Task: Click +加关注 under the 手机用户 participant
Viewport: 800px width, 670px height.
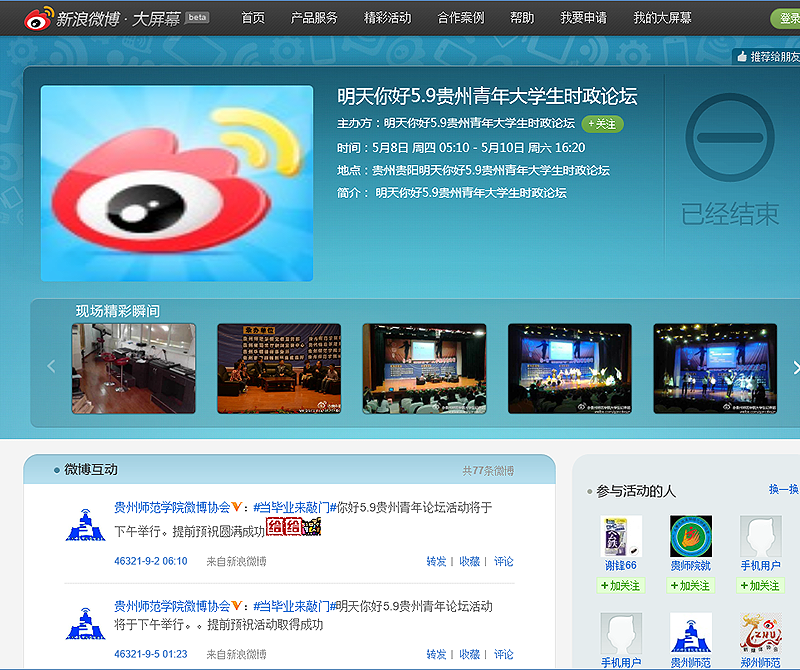Action: pos(761,585)
